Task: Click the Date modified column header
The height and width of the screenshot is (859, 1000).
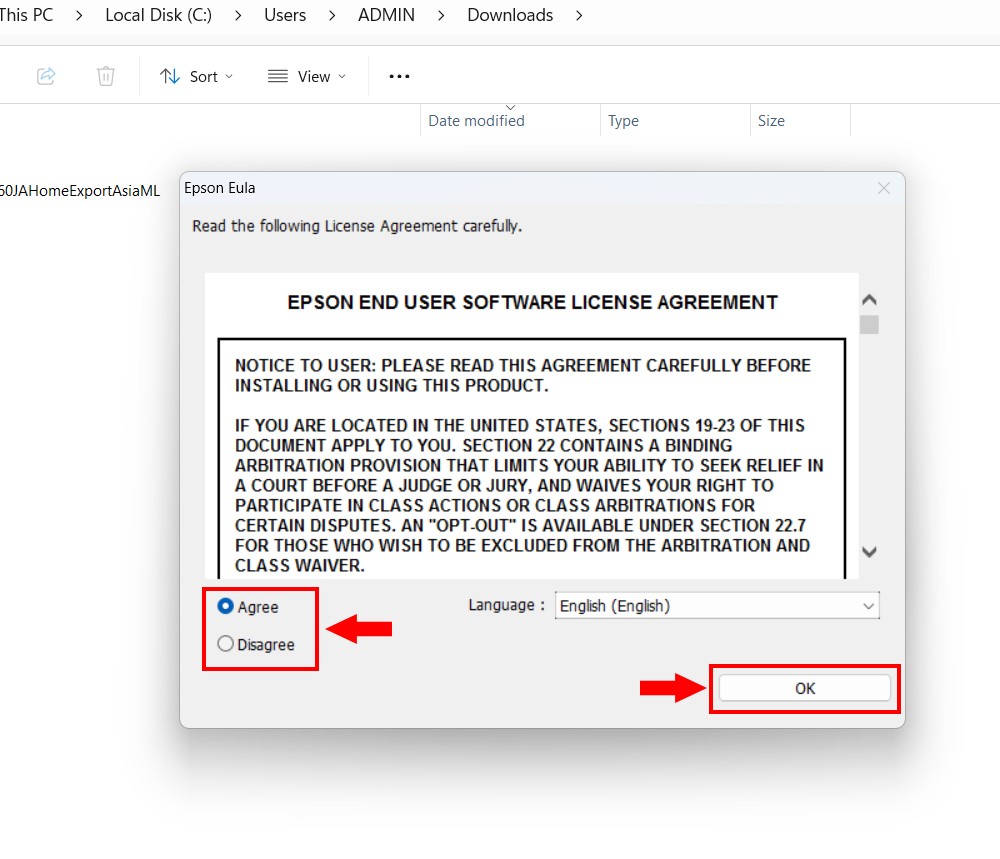Action: 510,121
